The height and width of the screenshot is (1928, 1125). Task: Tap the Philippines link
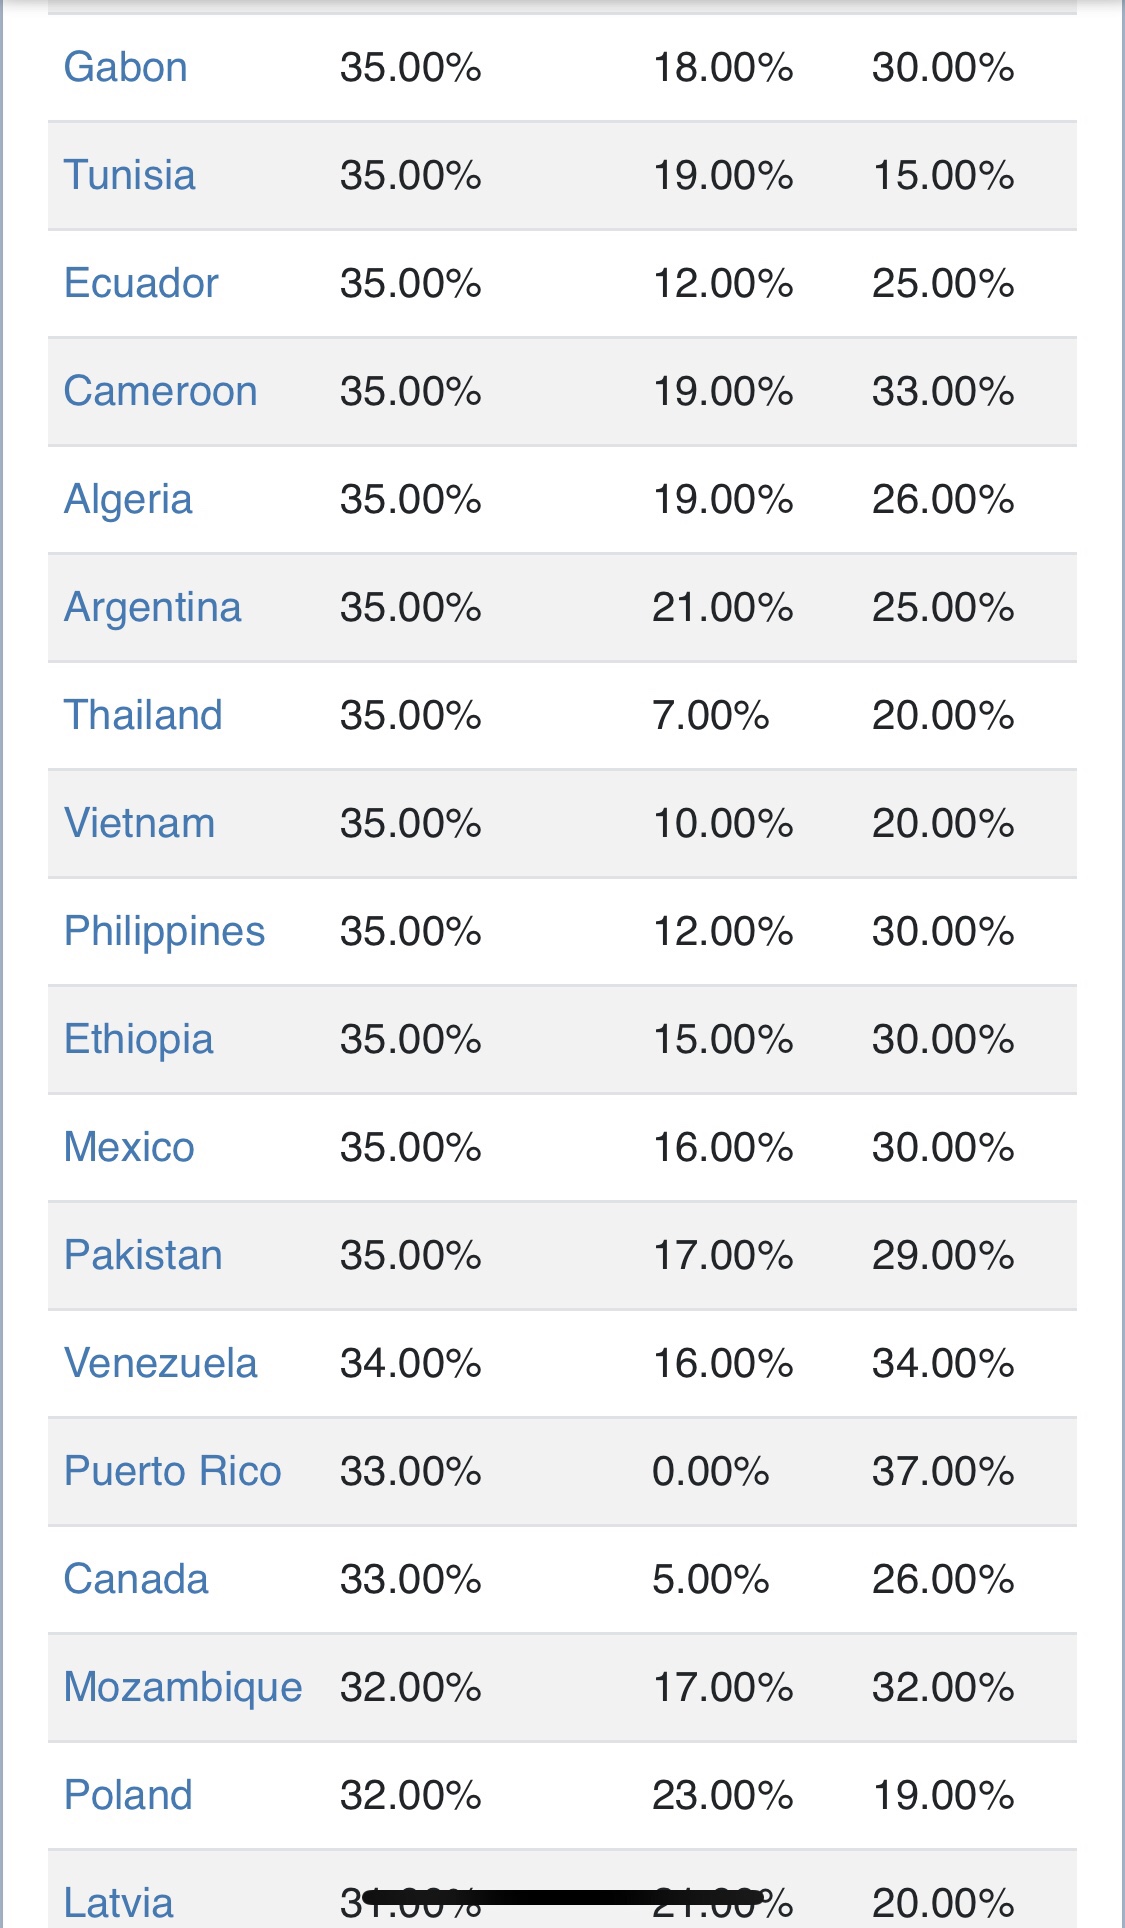click(x=165, y=931)
